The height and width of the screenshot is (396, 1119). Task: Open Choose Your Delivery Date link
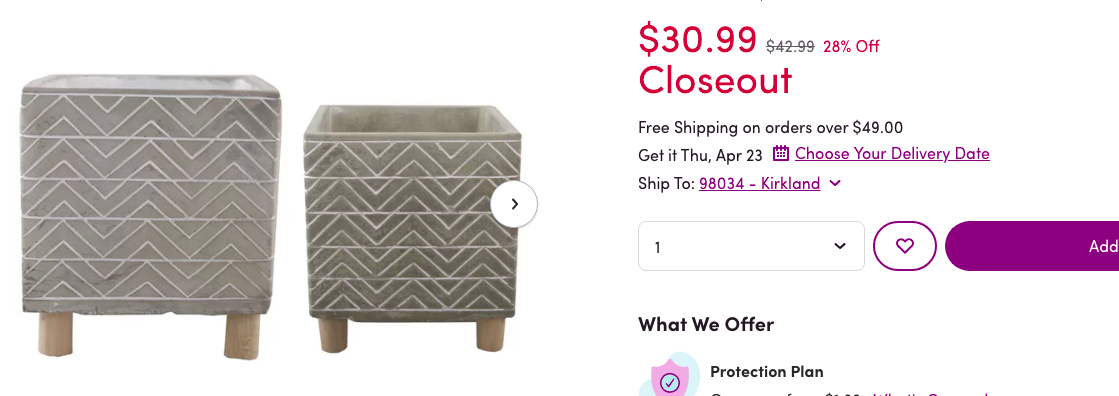coord(892,153)
